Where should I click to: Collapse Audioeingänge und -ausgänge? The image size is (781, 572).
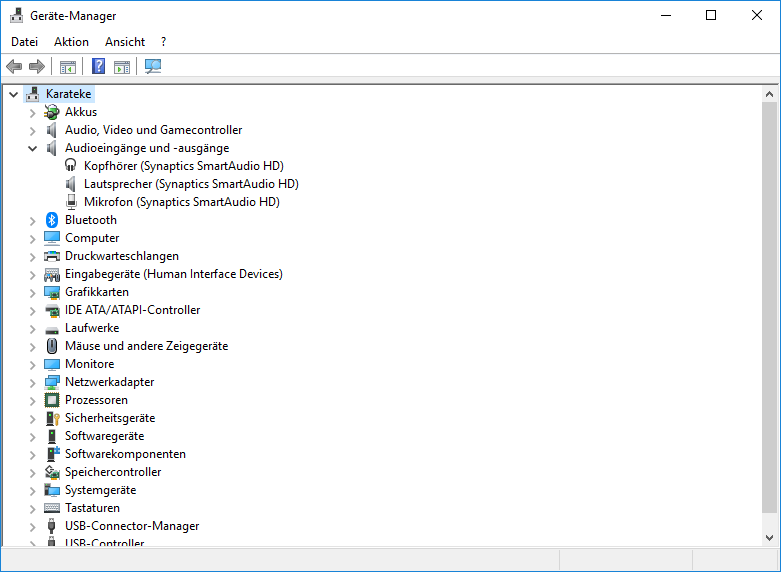32,148
